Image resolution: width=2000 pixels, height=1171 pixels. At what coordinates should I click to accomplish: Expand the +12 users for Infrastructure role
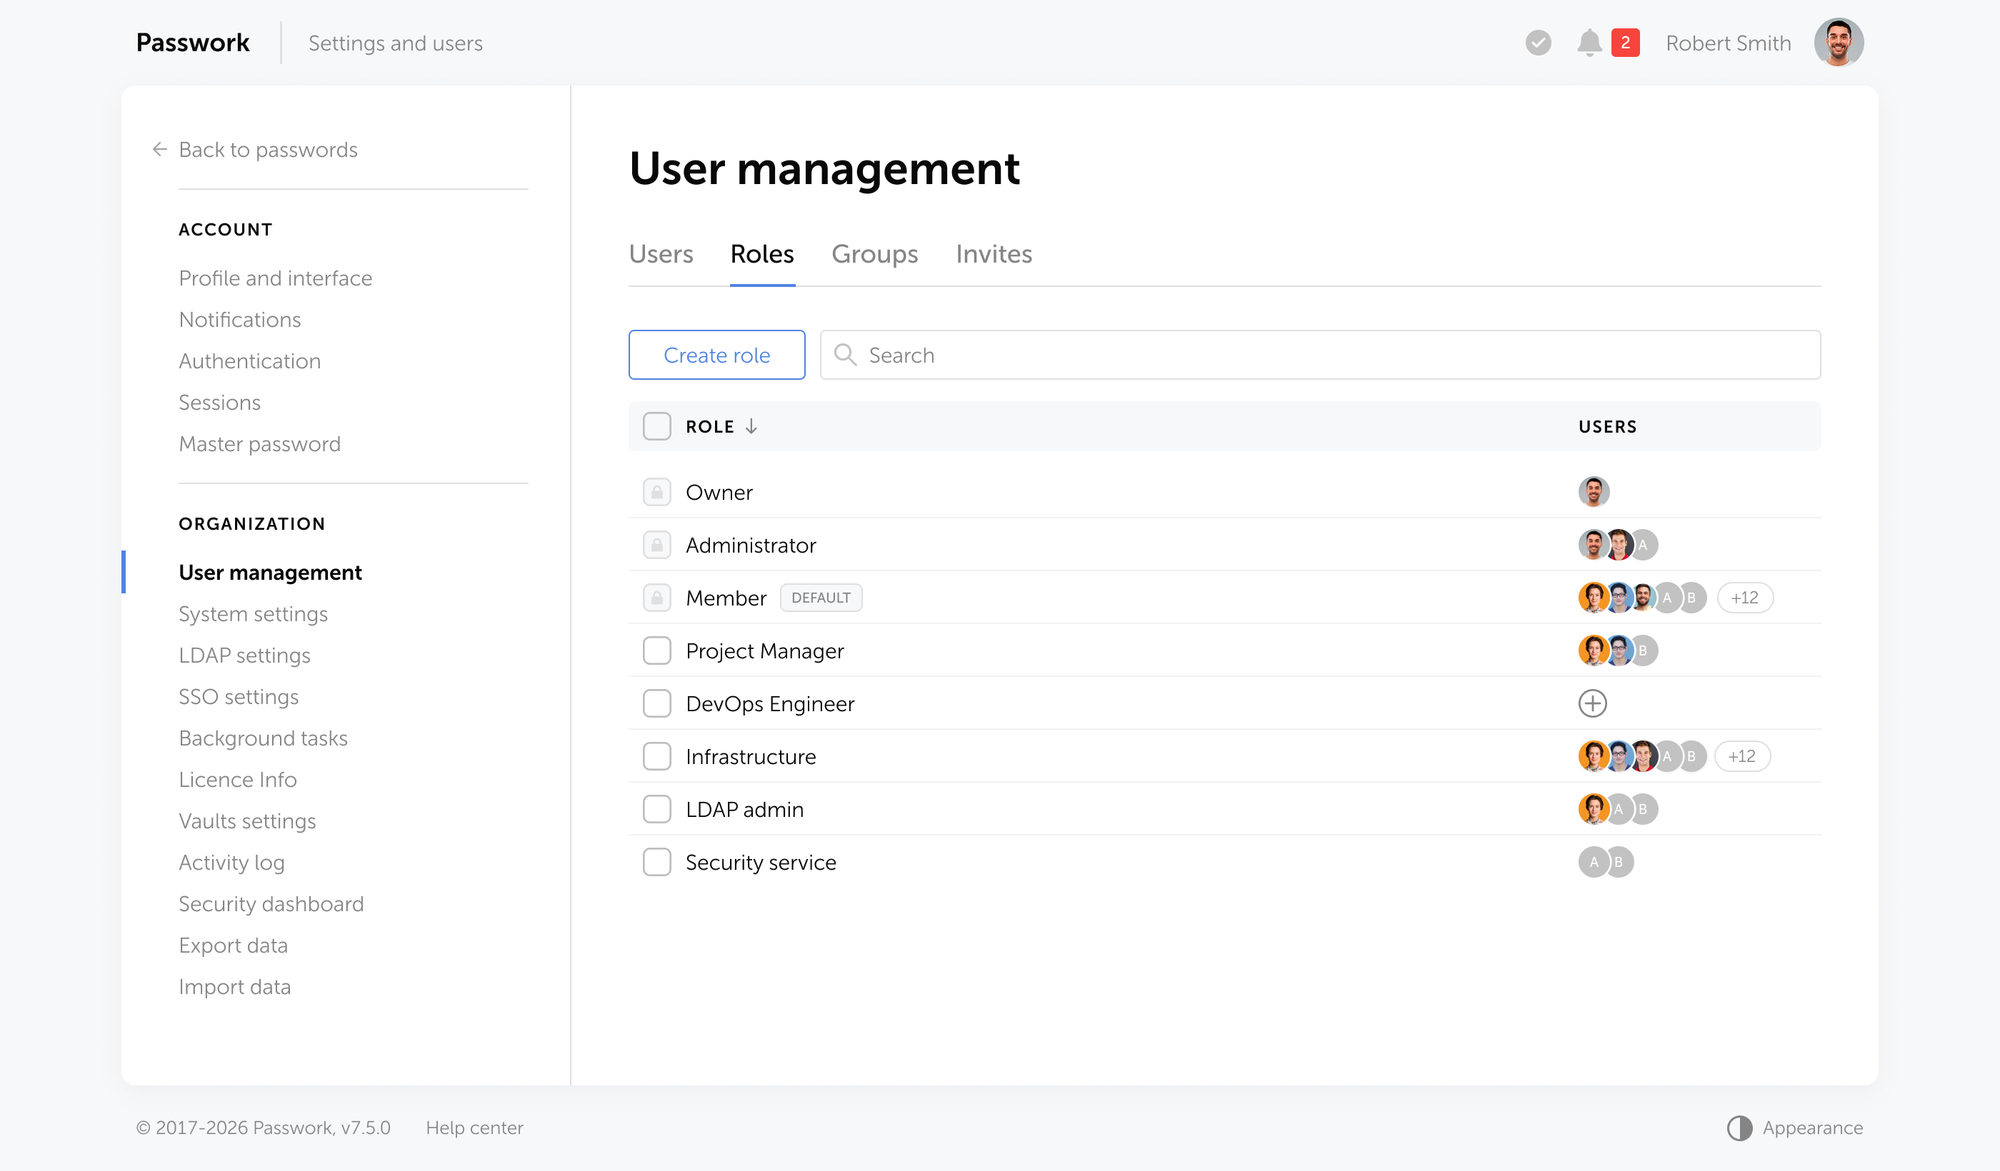click(1742, 756)
